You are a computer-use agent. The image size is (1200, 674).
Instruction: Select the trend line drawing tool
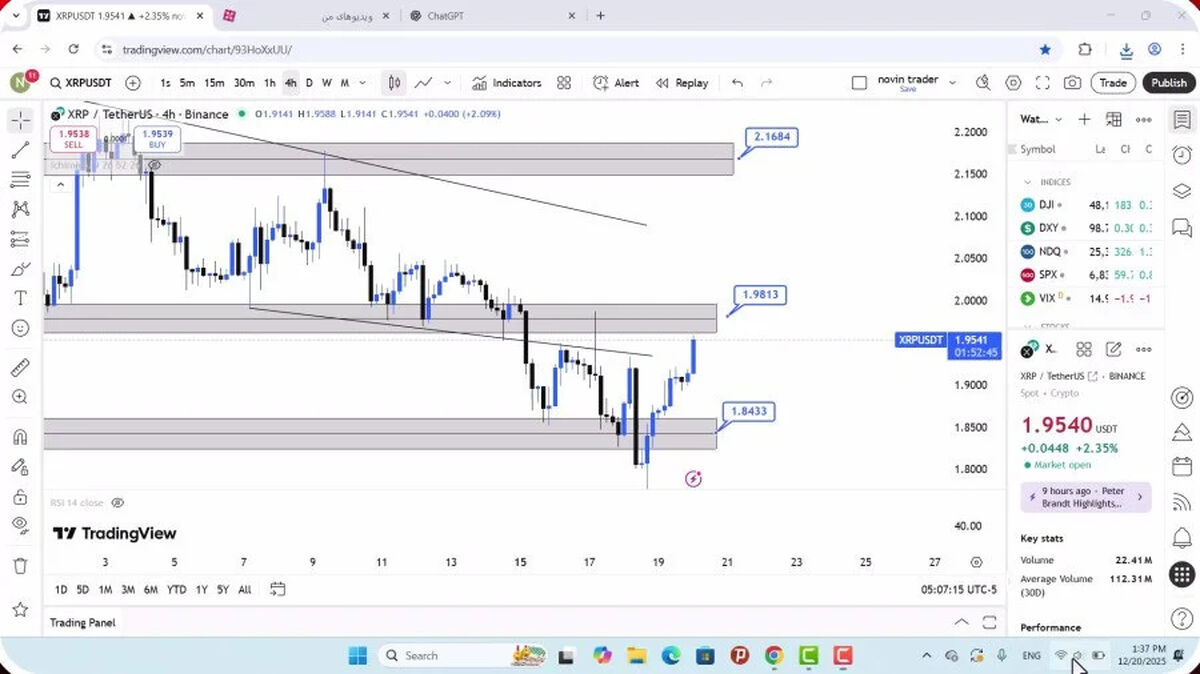click(x=20, y=150)
